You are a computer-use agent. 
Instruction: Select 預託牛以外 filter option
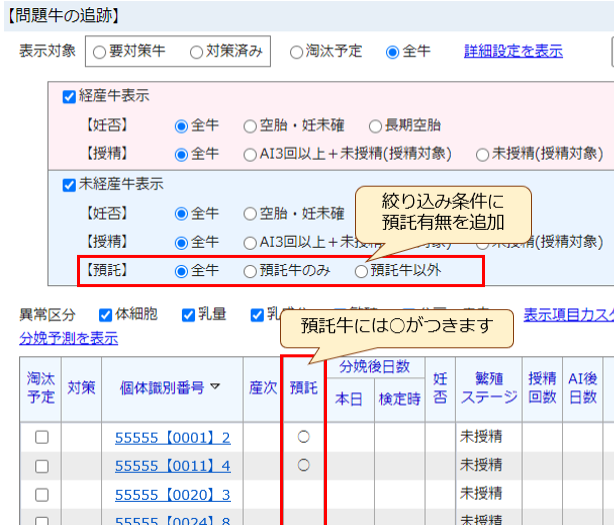[361, 271]
